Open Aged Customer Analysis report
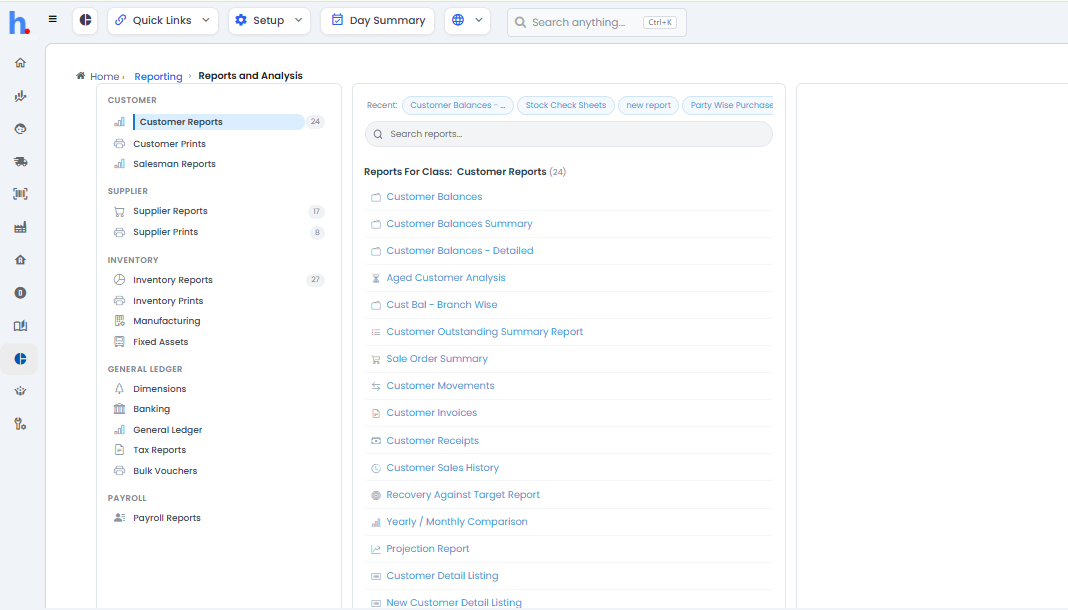 tap(445, 278)
